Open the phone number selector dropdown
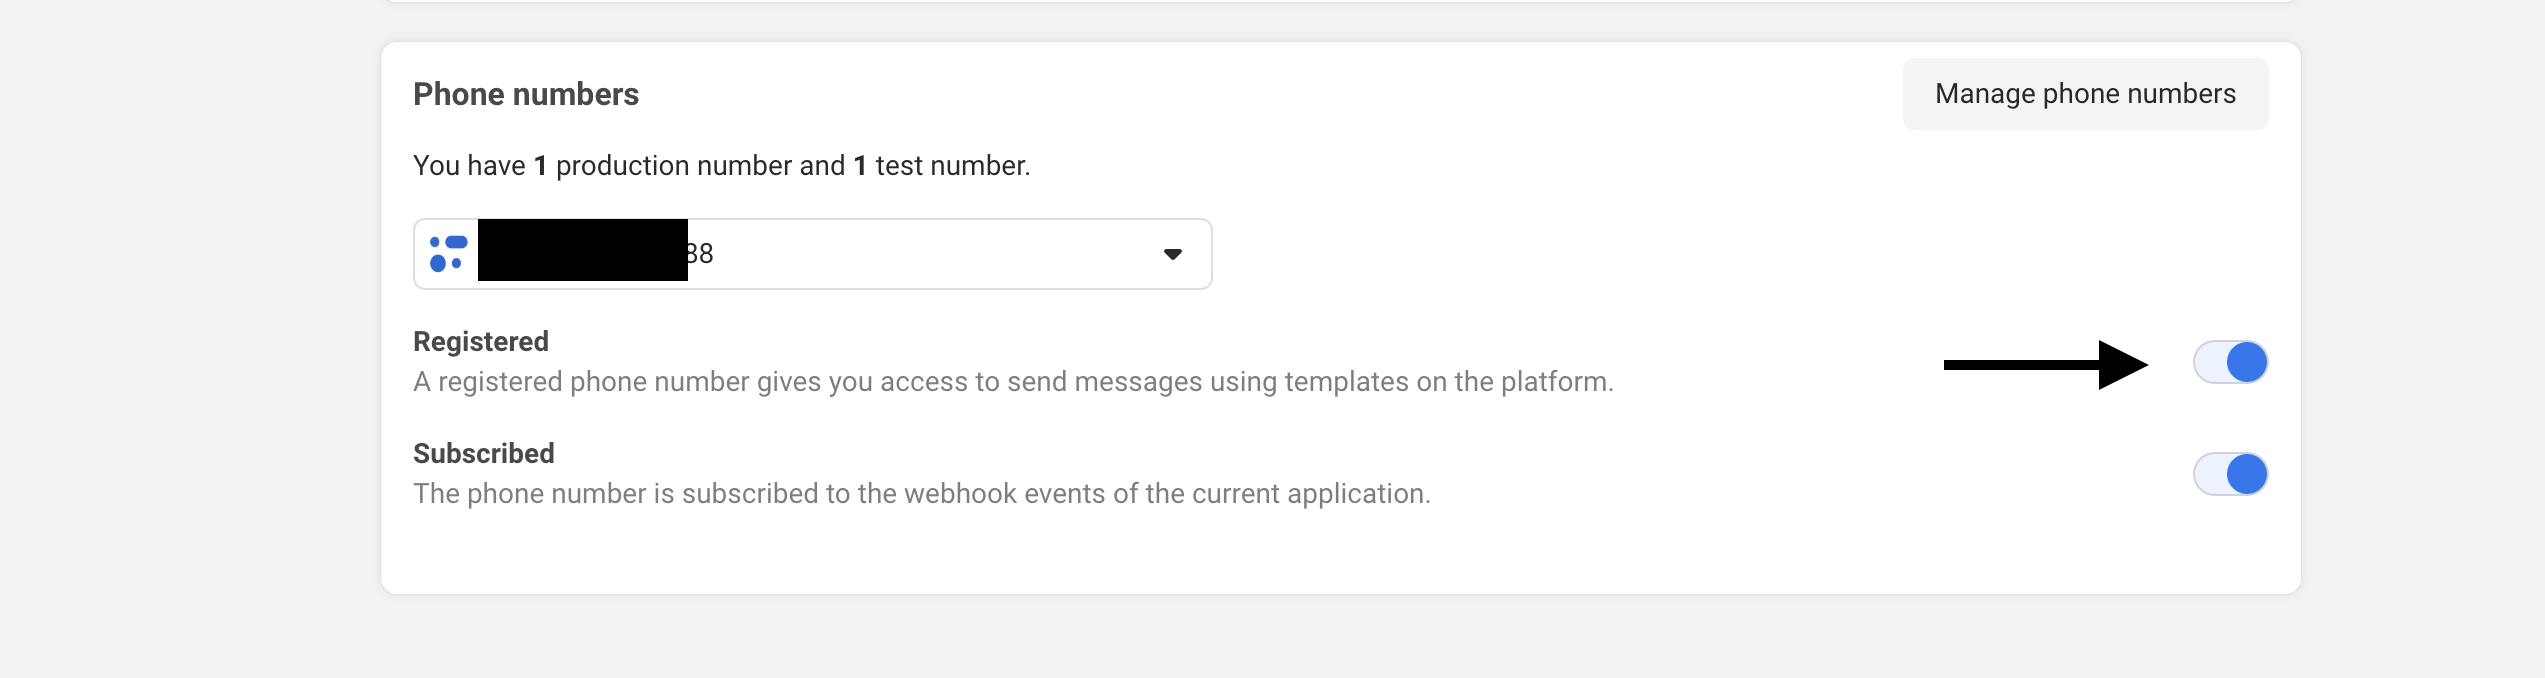2545x678 pixels. [x=900, y=254]
